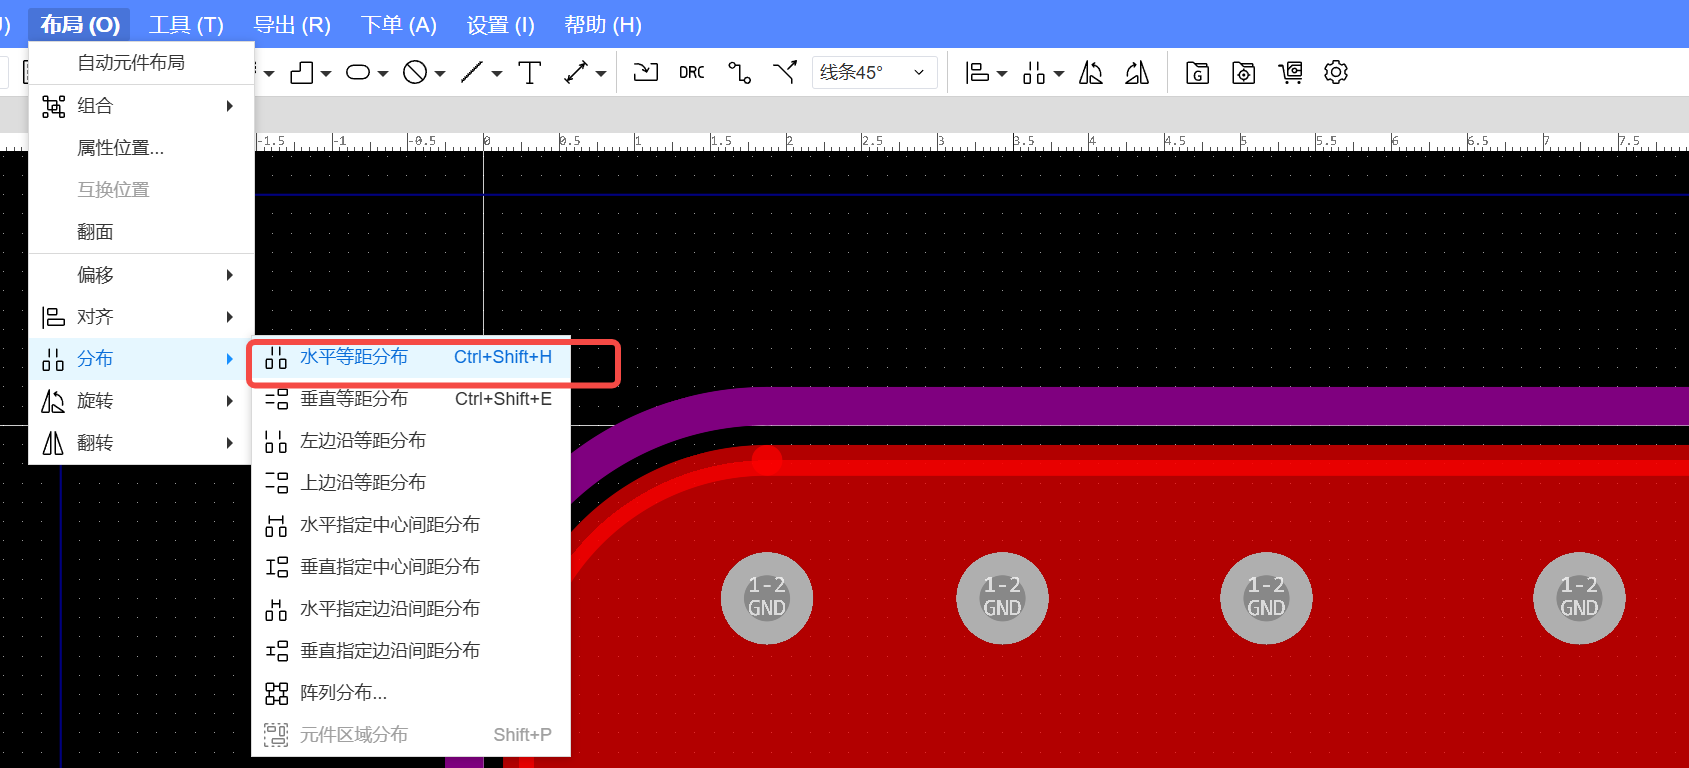Expand the line tool dropdown arrow
The image size is (1689, 768).
tap(496, 74)
